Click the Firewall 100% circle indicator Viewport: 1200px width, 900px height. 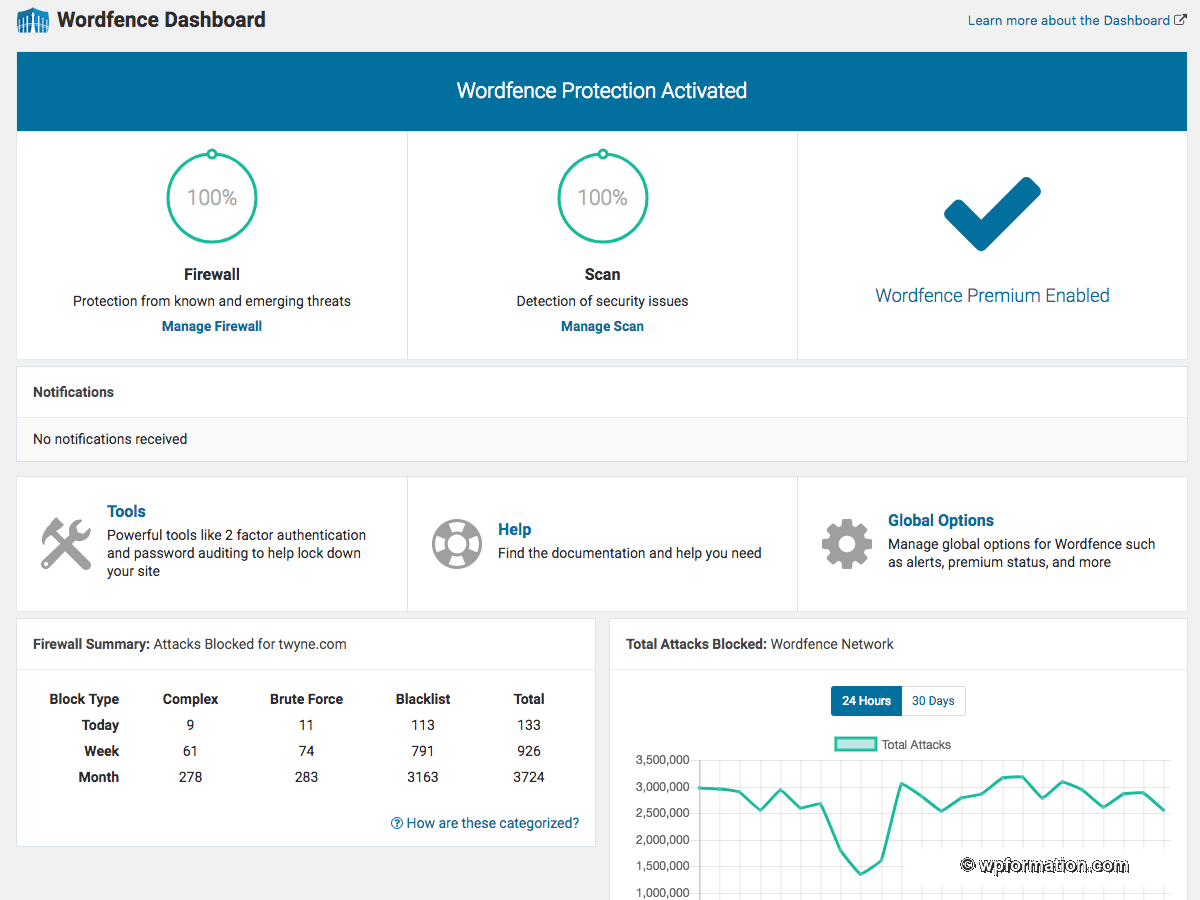212,196
